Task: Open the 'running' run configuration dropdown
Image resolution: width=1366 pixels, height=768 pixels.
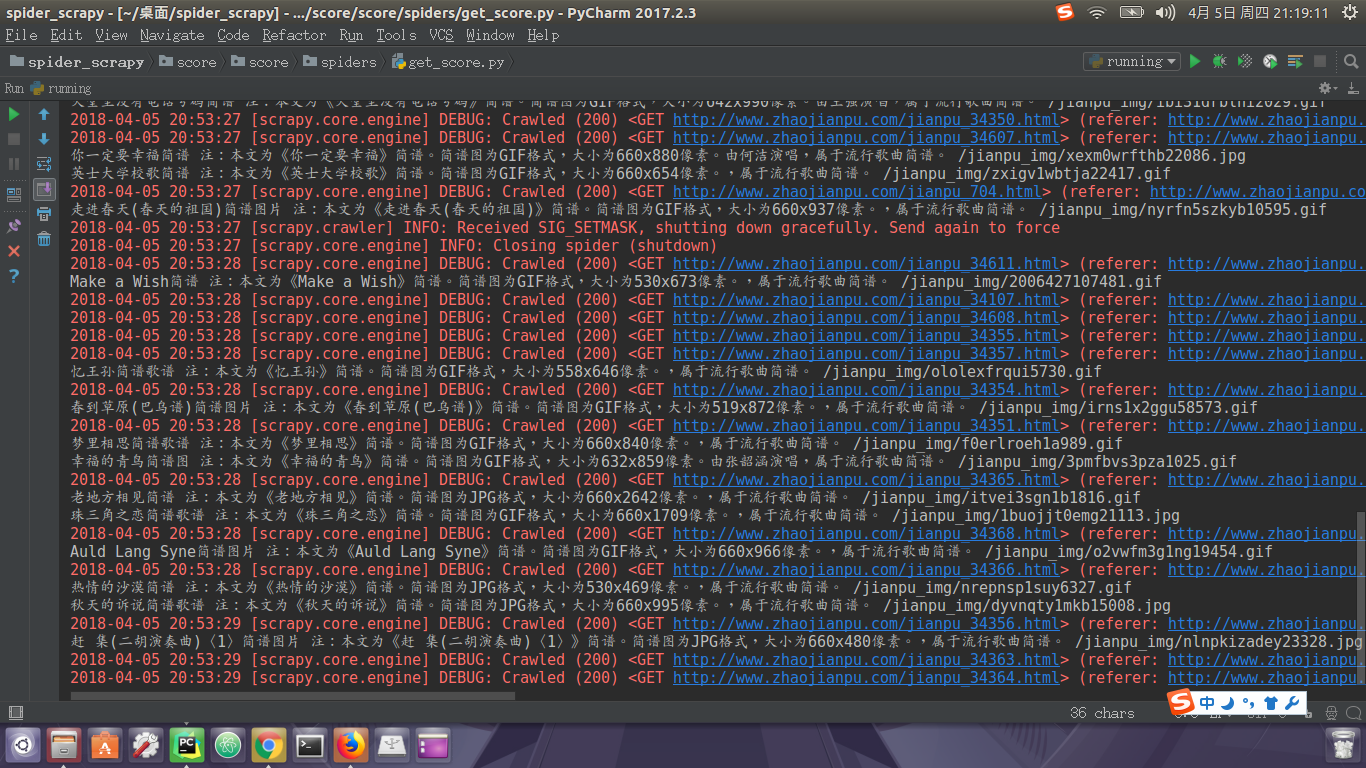Action: point(1132,62)
